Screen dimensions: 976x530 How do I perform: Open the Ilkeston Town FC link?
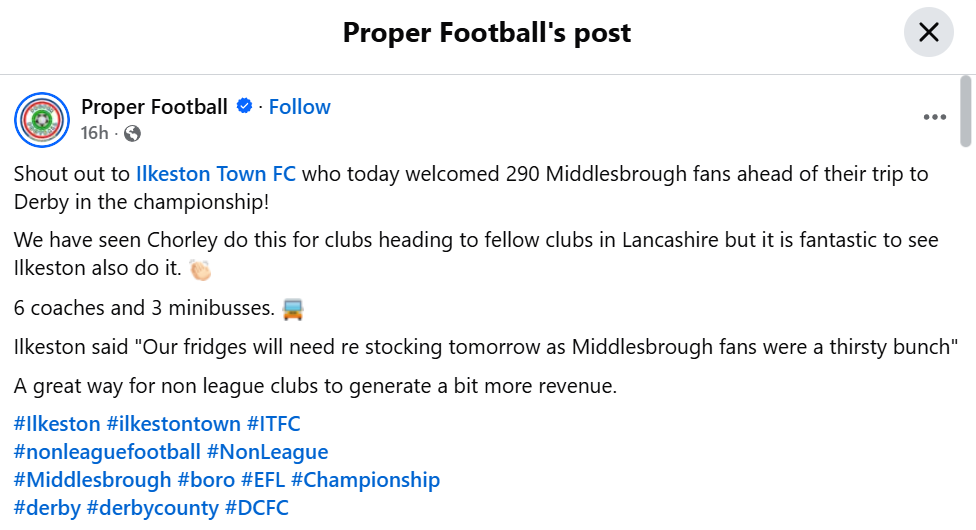[x=216, y=174]
